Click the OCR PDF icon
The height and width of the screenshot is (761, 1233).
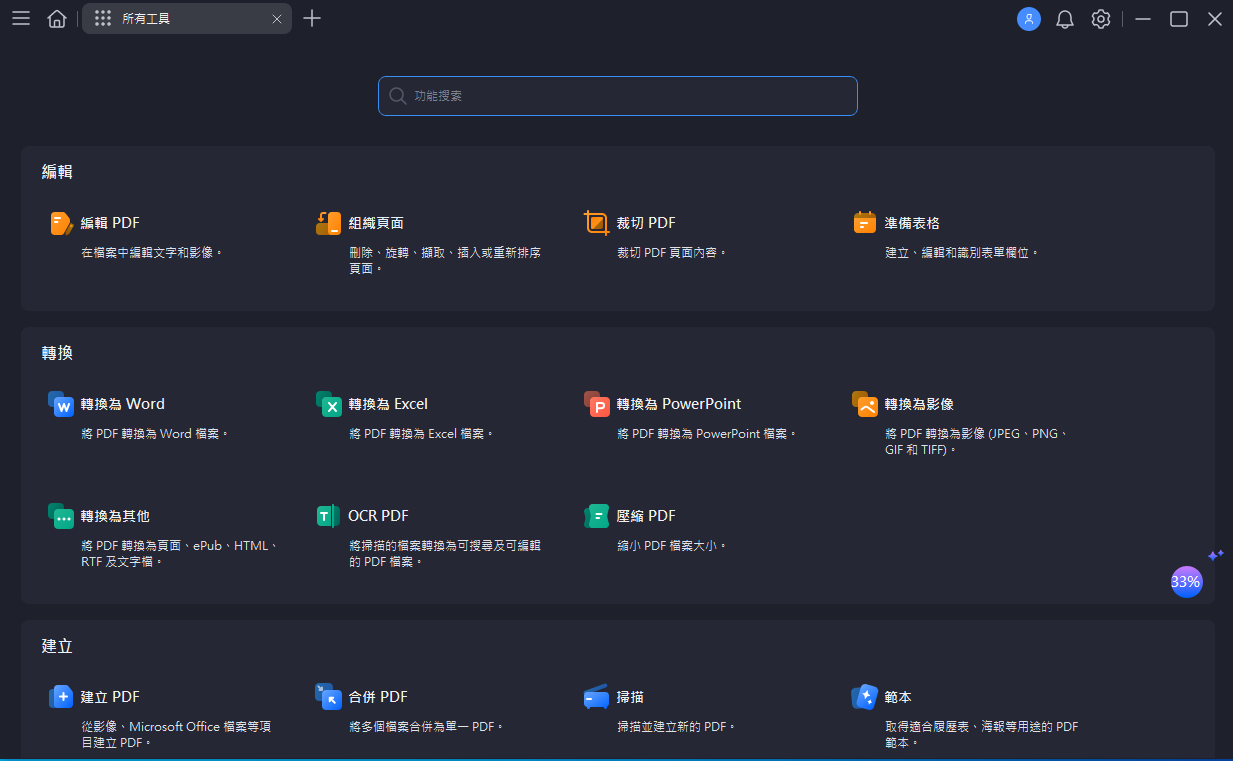tap(327, 516)
